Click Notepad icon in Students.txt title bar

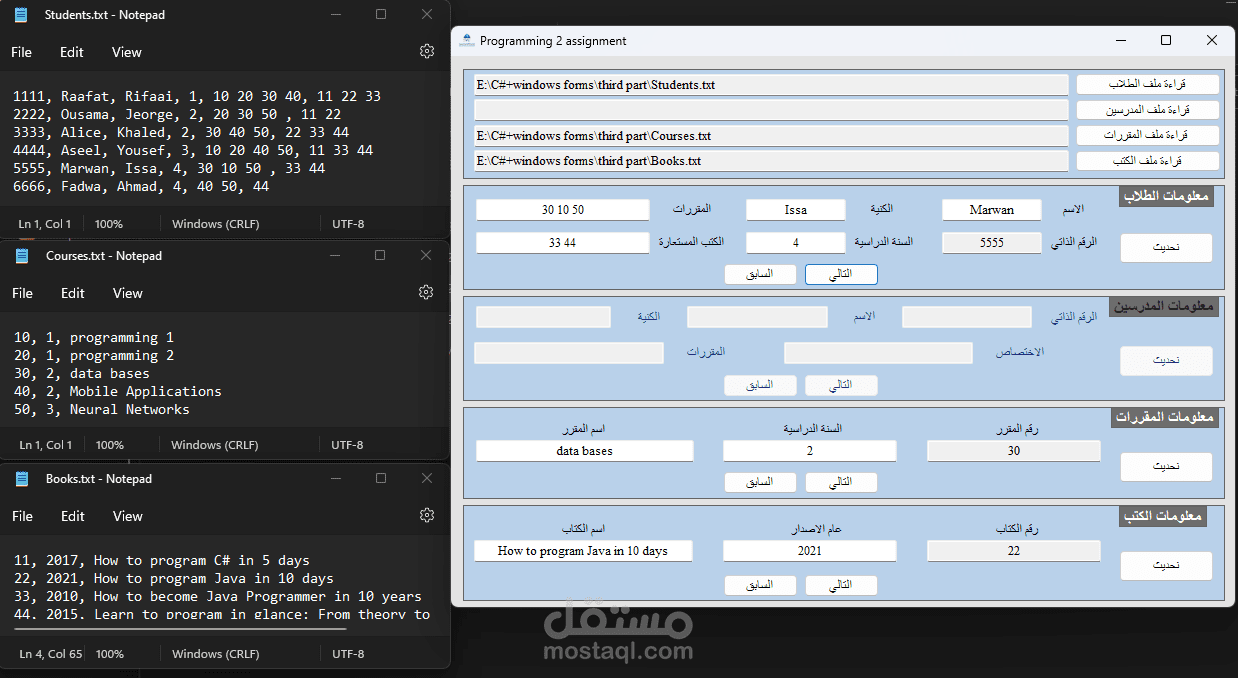(21, 15)
